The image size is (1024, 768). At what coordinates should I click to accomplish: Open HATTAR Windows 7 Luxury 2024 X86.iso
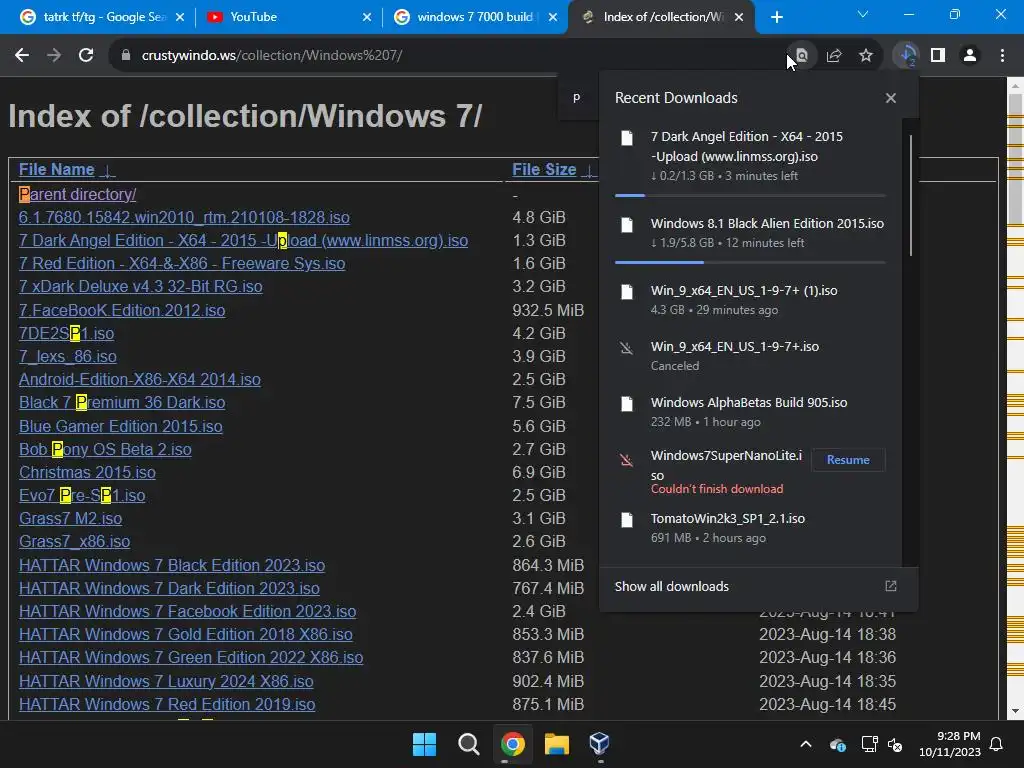point(167,681)
